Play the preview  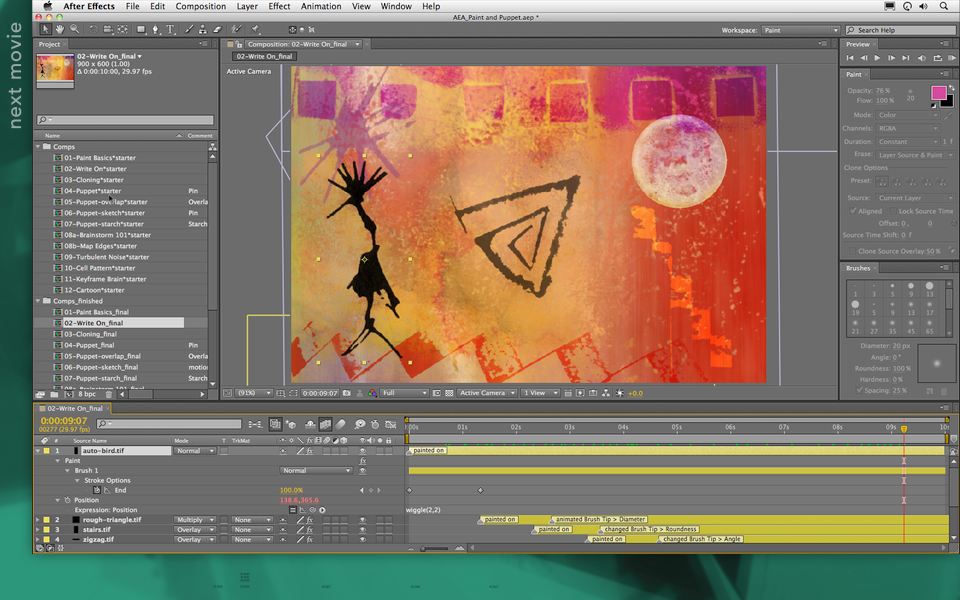877,58
